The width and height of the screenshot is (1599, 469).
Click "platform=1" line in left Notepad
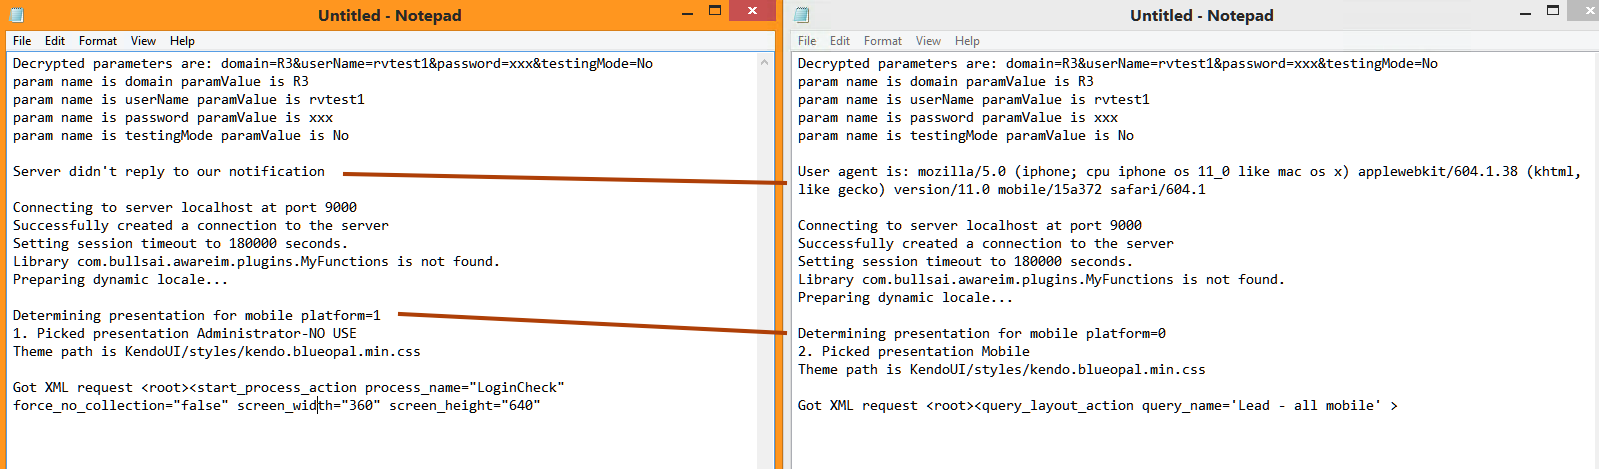point(197,315)
